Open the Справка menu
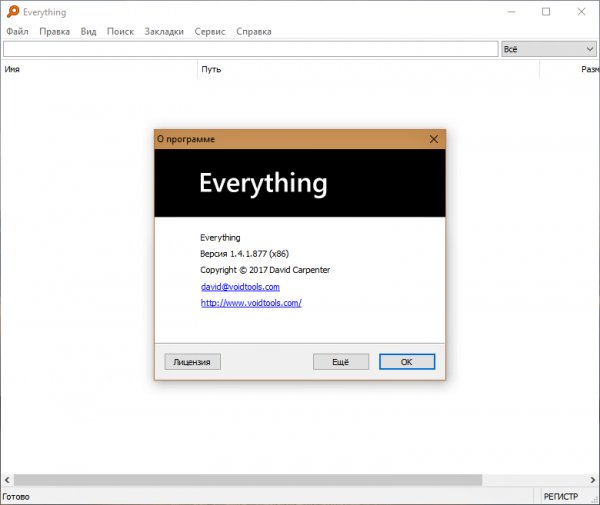Screen dimensions: 600x505 click(x=254, y=31)
